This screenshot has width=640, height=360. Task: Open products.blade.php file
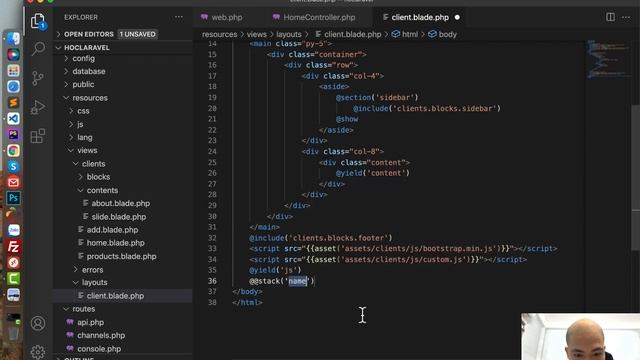tap(121, 256)
